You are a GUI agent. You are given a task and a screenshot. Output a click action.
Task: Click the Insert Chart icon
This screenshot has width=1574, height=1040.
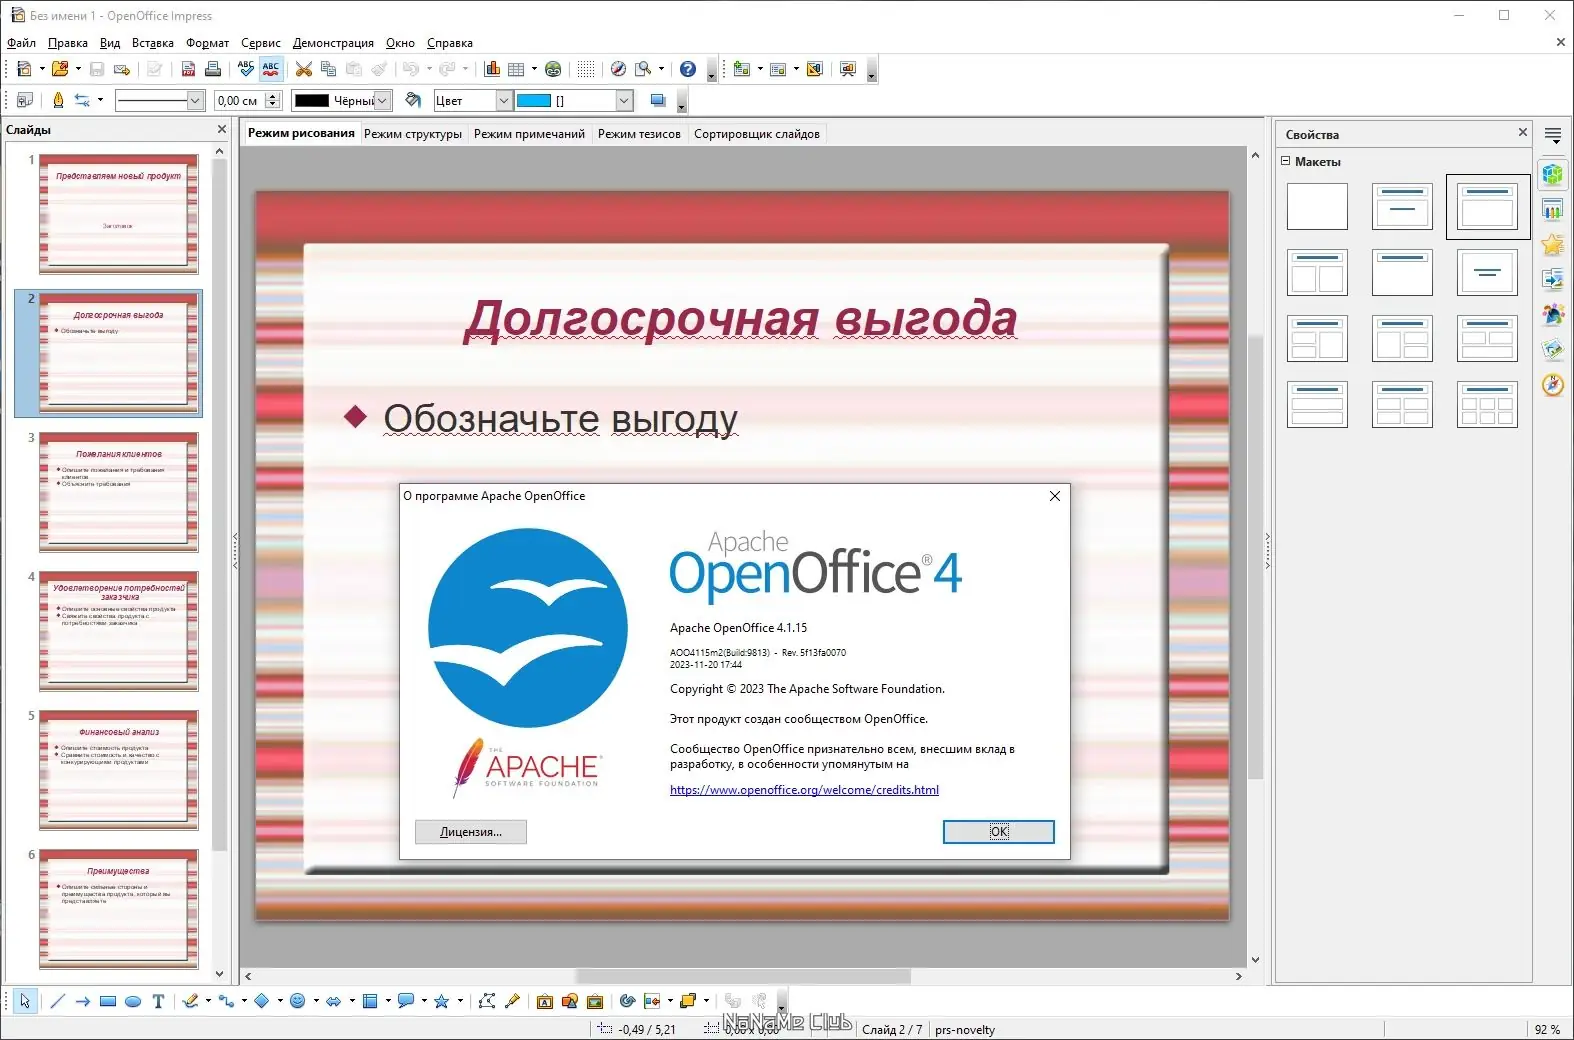(492, 69)
